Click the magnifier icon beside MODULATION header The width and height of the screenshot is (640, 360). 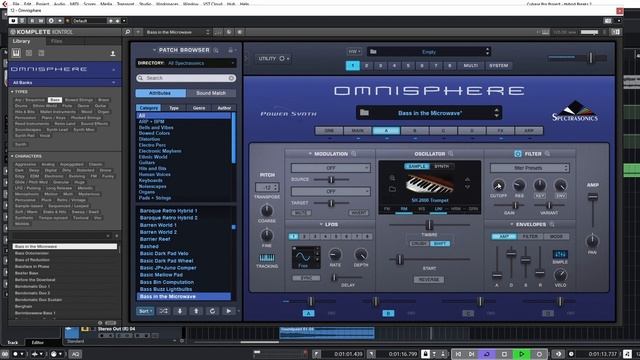[354, 154]
